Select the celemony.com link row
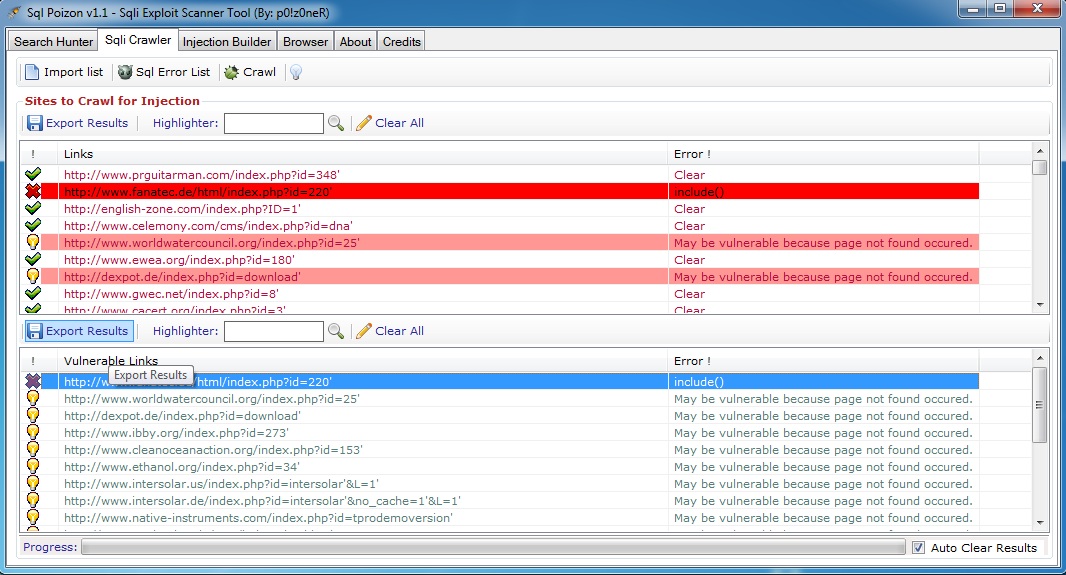 [x=208, y=226]
